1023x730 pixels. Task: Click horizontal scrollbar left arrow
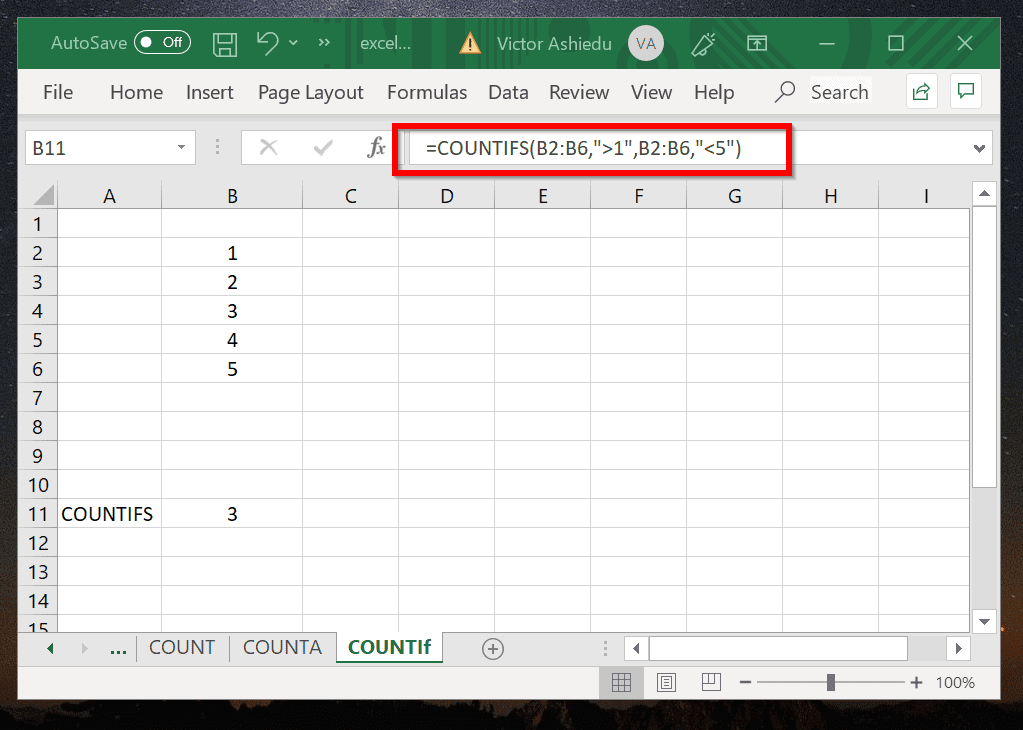(636, 648)
